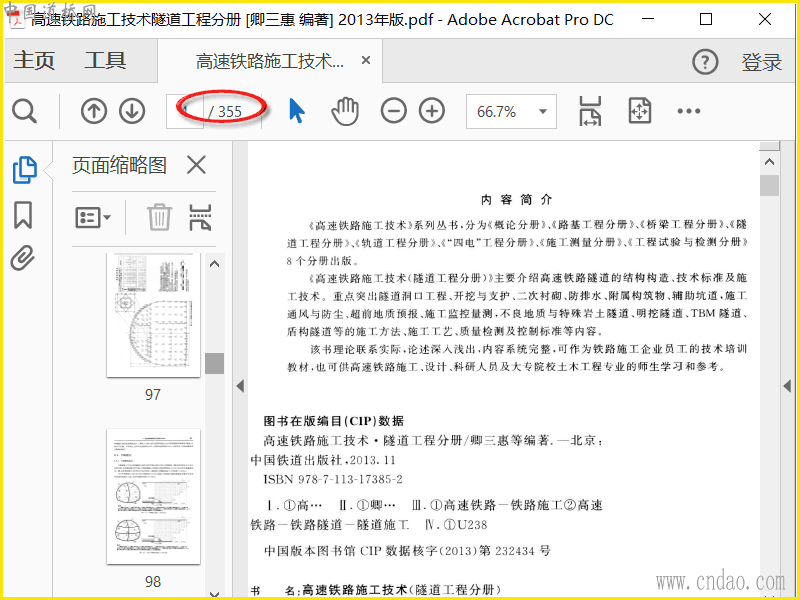This screenshot has width=800, height=600.
Task: Activate the hand pan tool
Action: [x=345, y=111]
